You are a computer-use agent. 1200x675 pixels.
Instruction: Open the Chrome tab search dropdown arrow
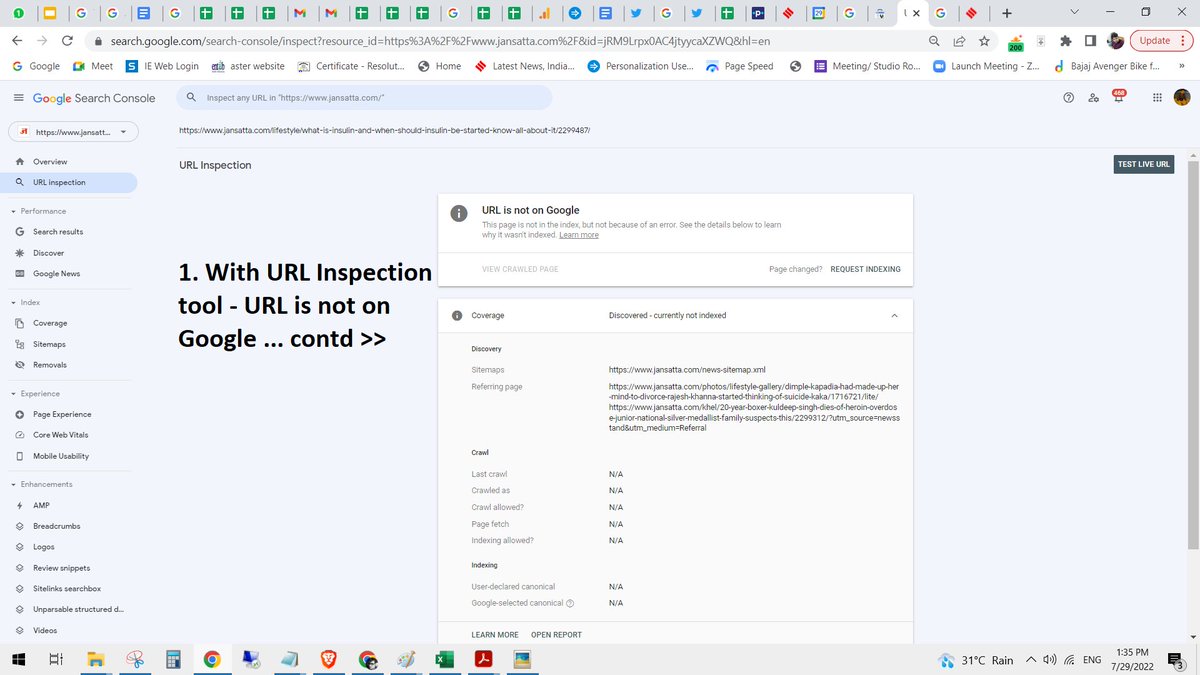[x=1074, y=12]
